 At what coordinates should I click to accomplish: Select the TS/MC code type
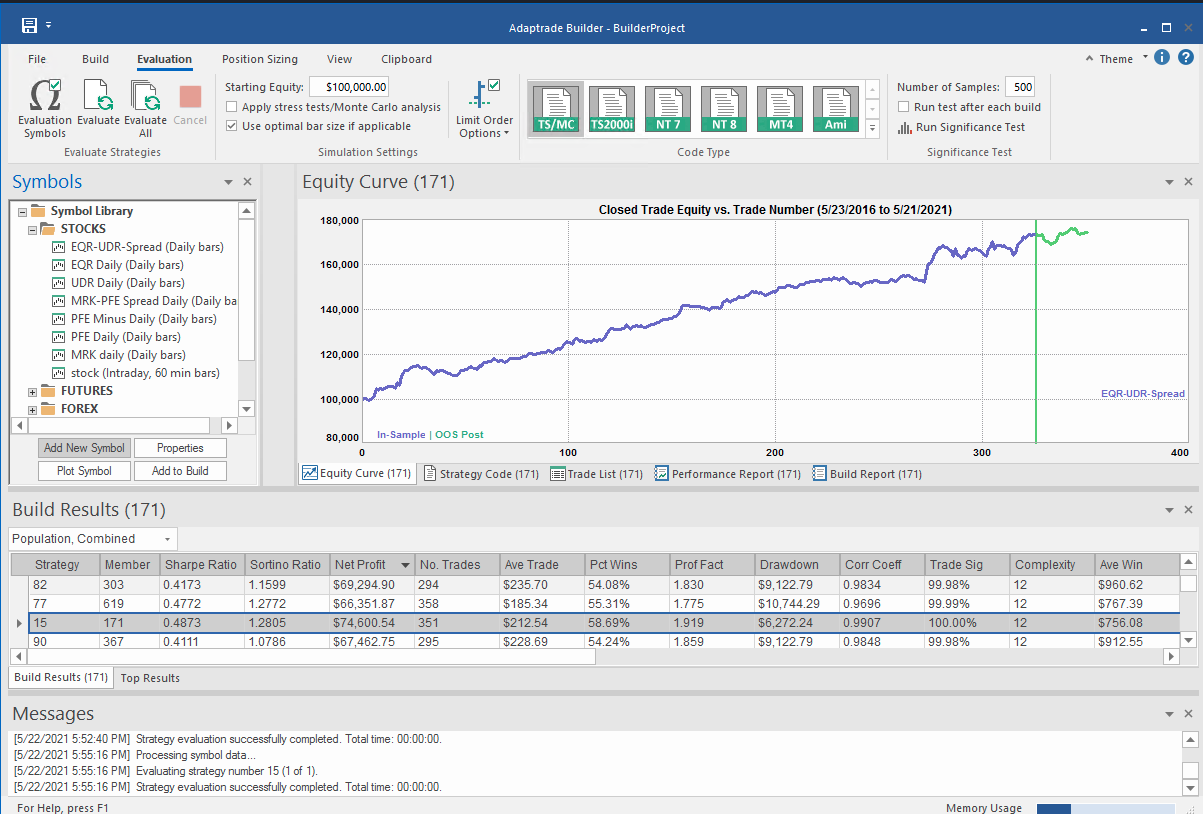[x=556, y=109]
